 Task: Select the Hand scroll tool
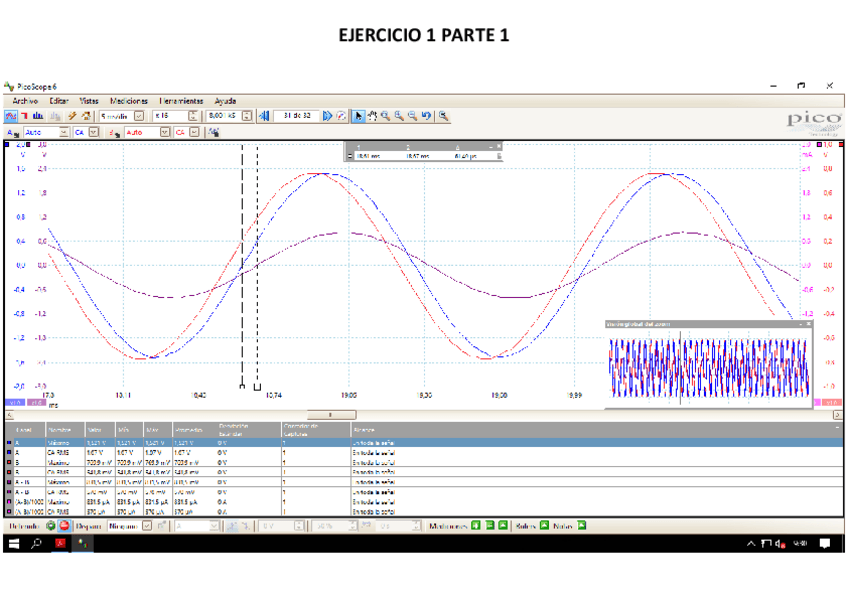372,116
